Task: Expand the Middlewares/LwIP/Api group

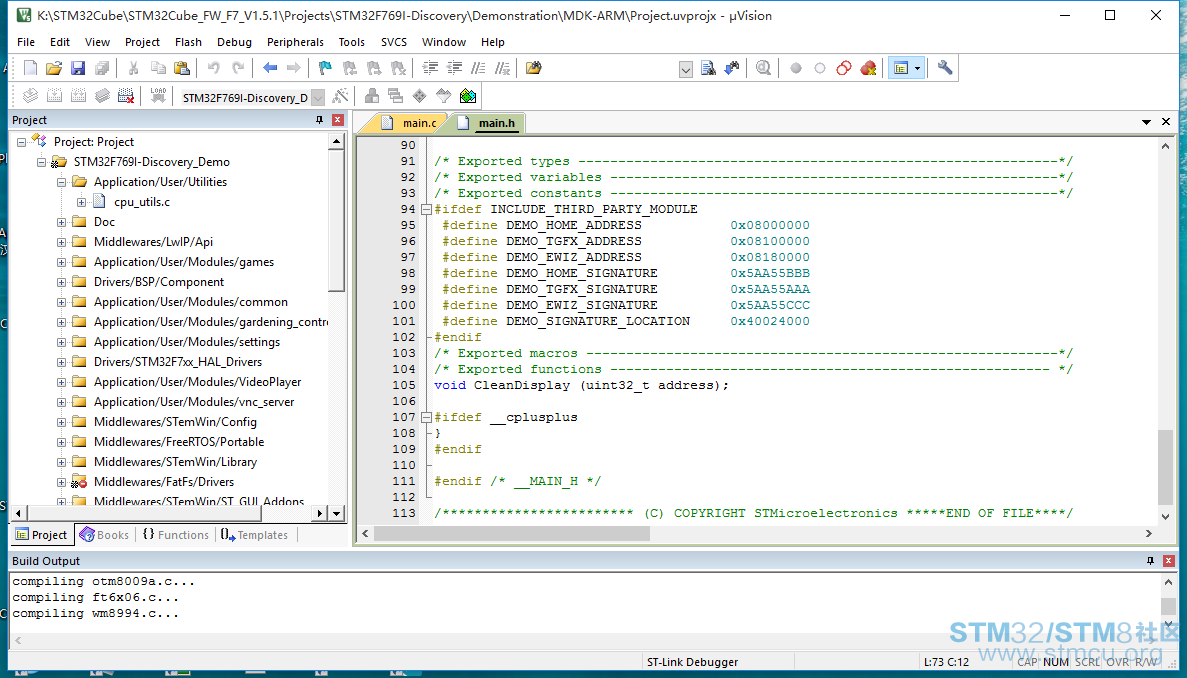Action: (x=61, y=242)
